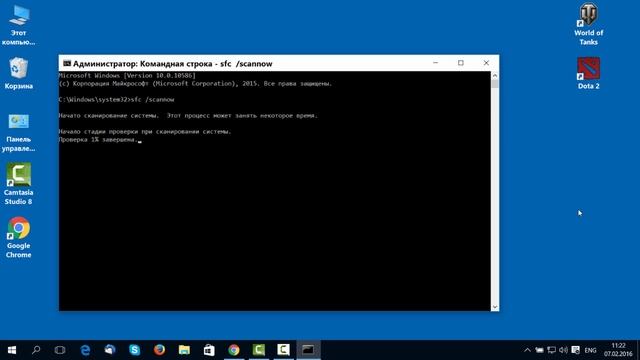
Task: Select the Dota 2 desktop shortcut
Action: coord(588,73)
